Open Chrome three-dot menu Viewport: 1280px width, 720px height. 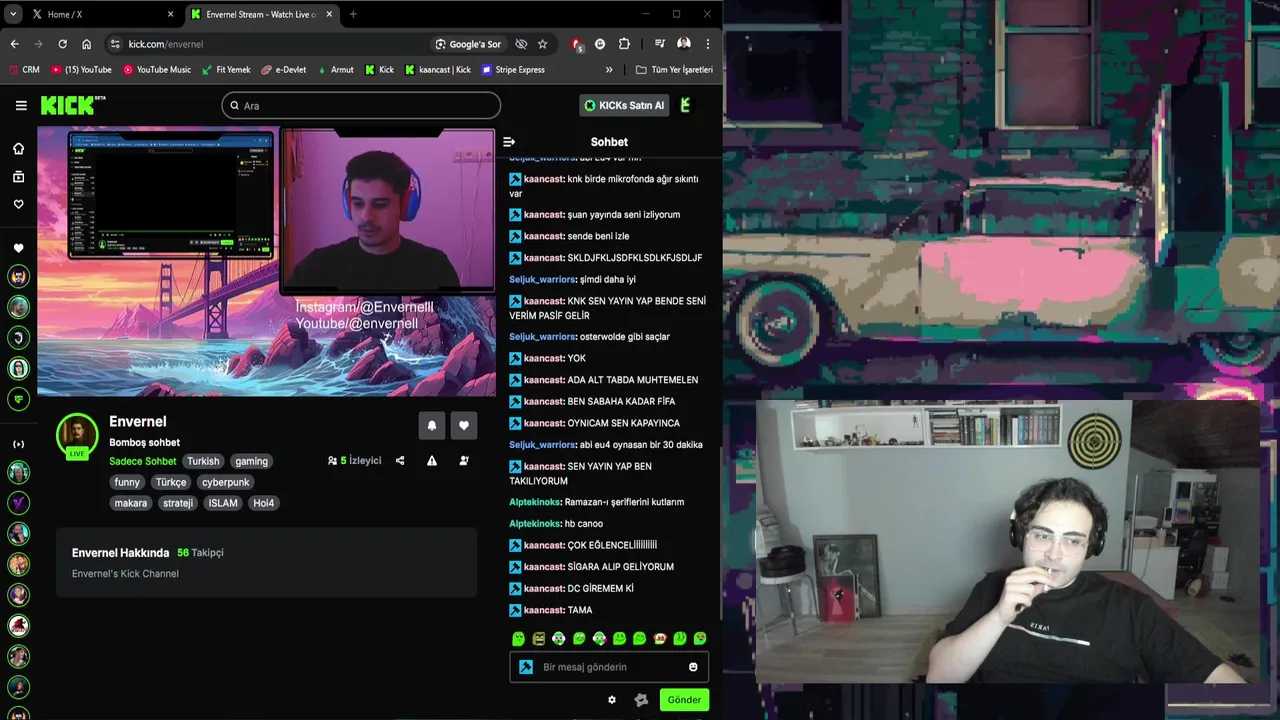(x=708, y=44)
